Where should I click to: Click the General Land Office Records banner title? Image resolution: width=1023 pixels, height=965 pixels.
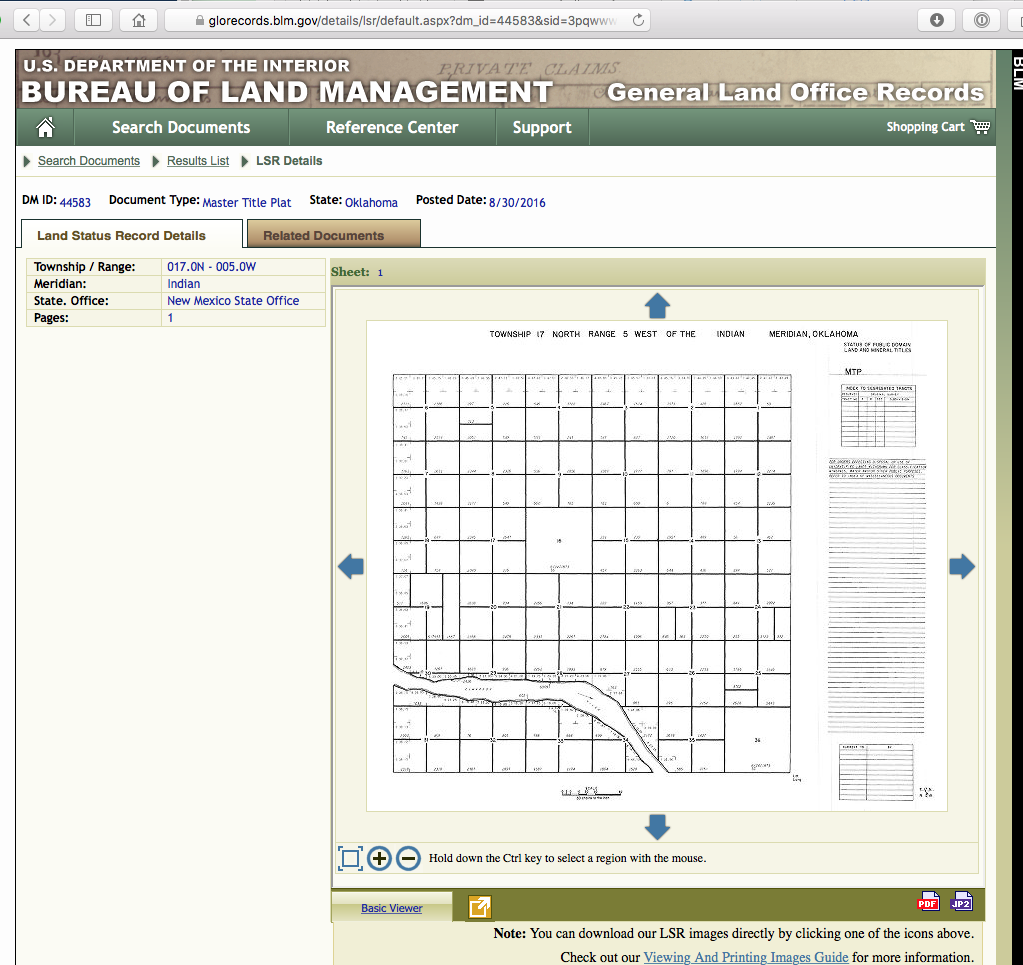pos(795,92)
